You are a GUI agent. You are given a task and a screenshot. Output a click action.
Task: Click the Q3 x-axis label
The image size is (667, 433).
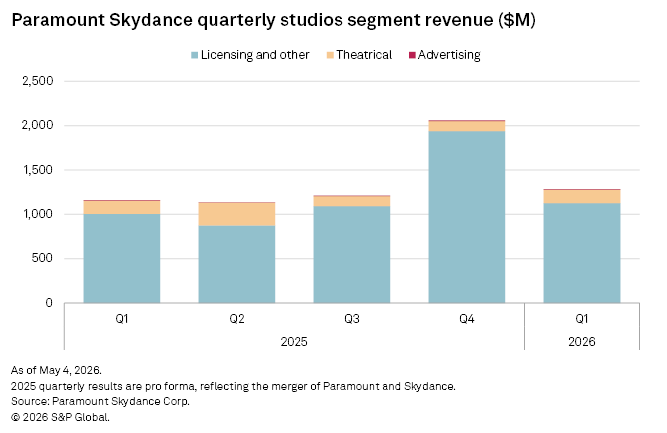click(352, 319)
